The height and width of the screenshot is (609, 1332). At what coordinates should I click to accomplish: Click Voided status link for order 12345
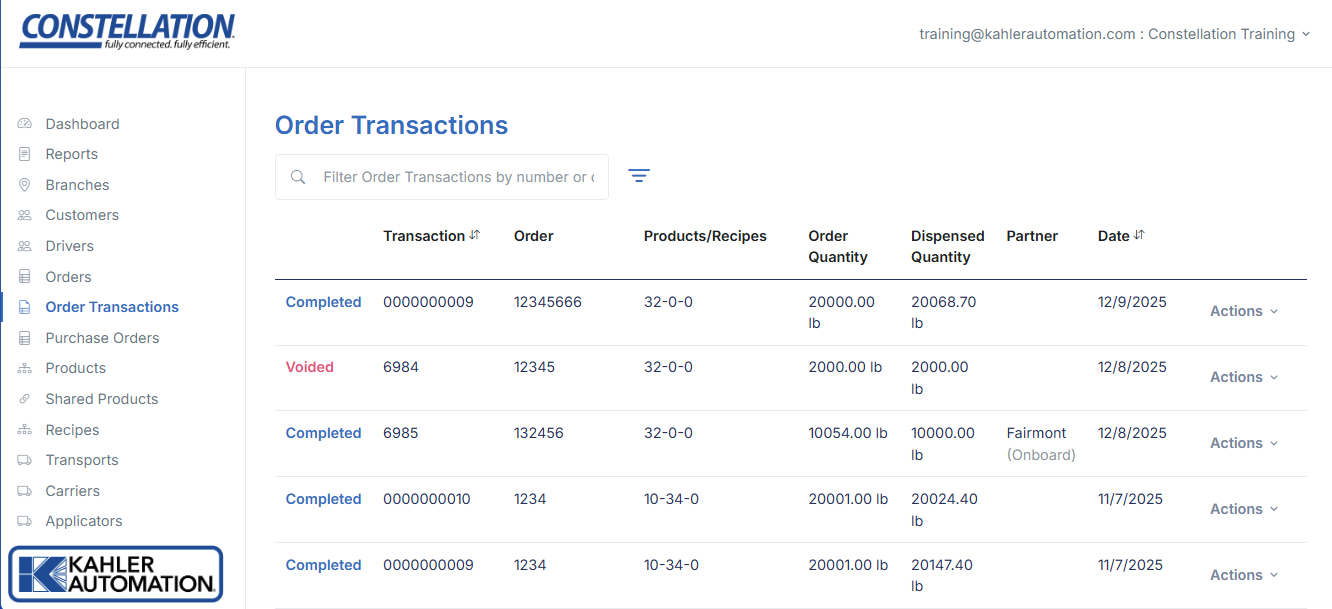310,367
